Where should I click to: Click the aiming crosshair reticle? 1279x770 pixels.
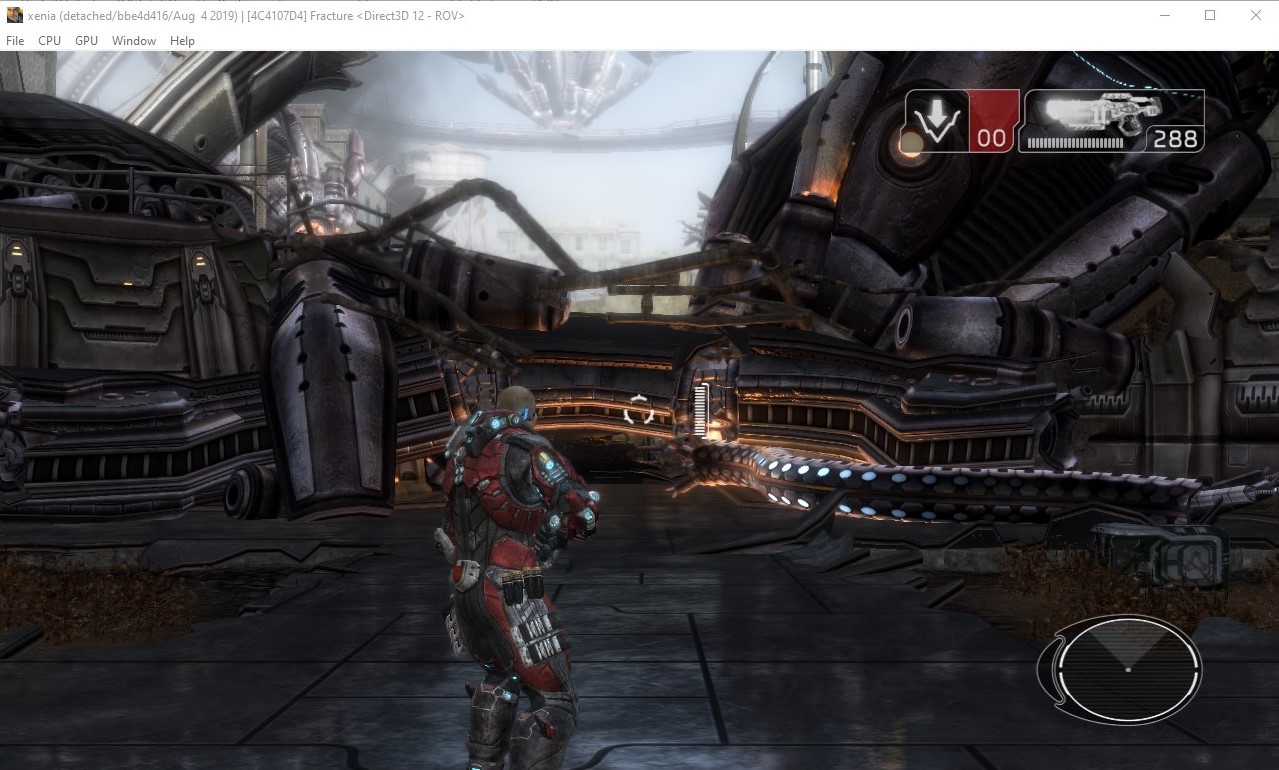[638, 409]
